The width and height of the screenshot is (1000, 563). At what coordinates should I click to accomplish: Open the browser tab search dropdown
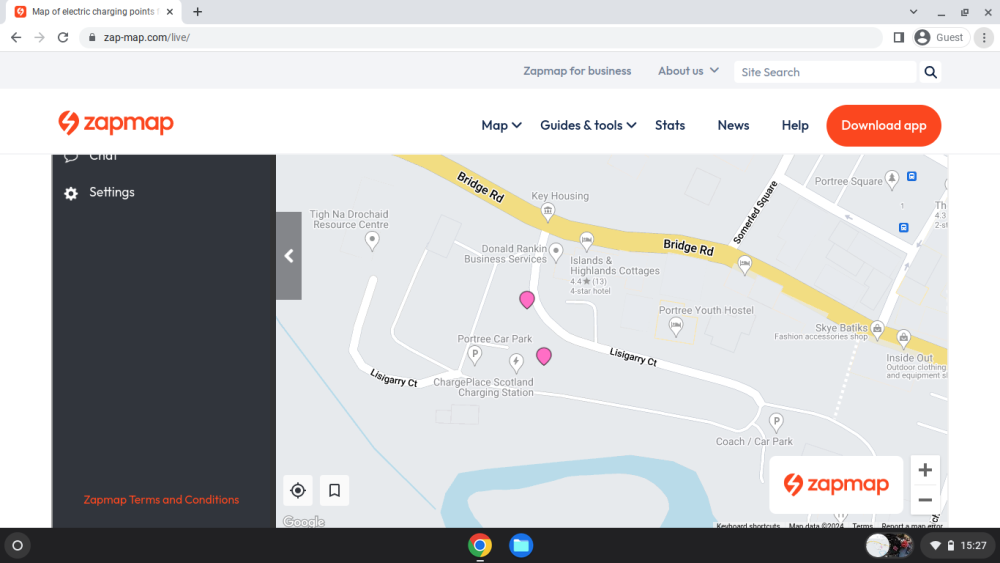pyautogui.click(x=913, y=11)
